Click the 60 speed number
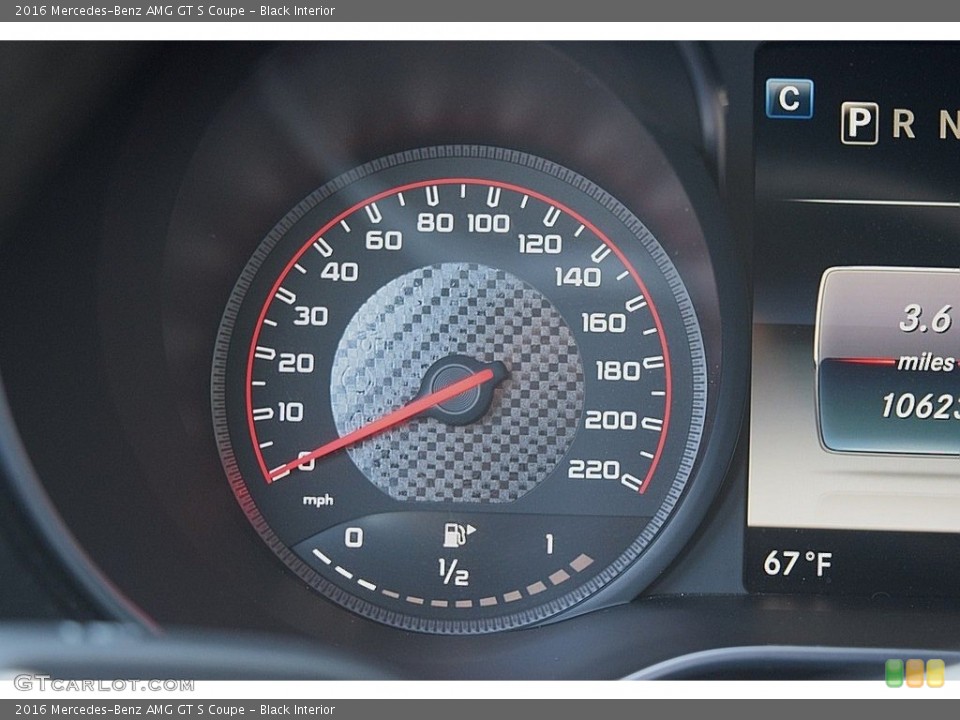Image resolution: width=960 pixels, height=720 pixels. tap(384, 241)
